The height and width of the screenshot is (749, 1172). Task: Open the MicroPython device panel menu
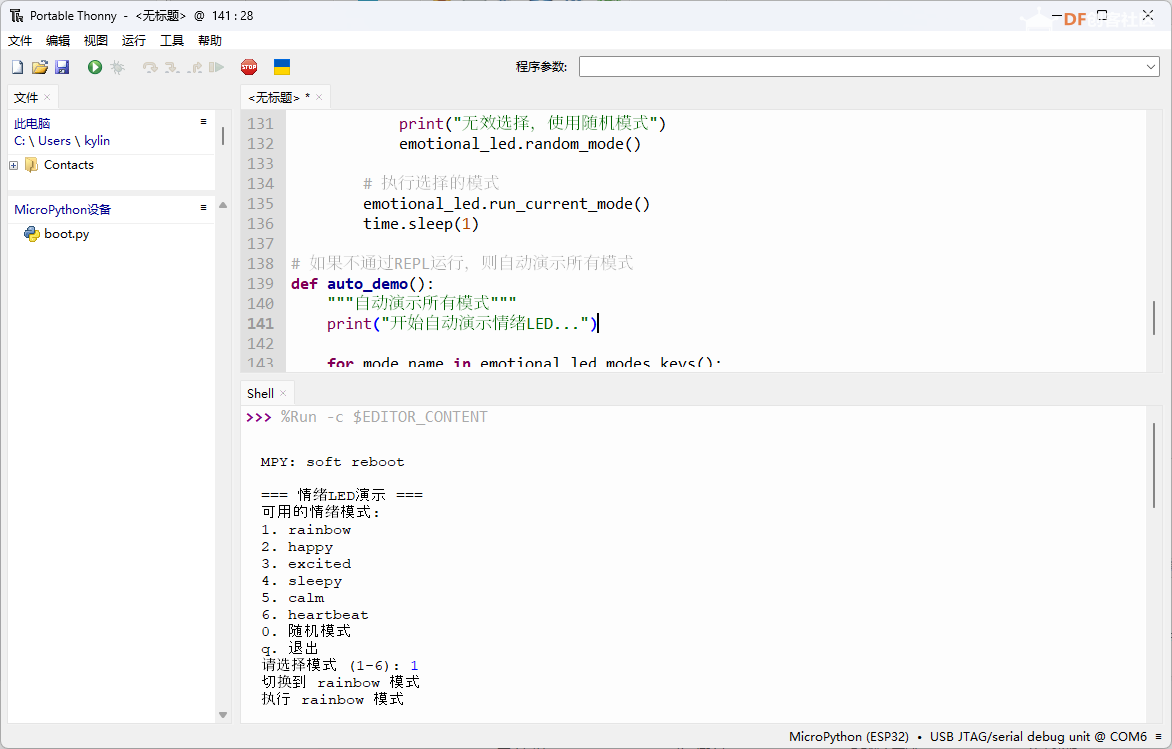click(203, 208)
